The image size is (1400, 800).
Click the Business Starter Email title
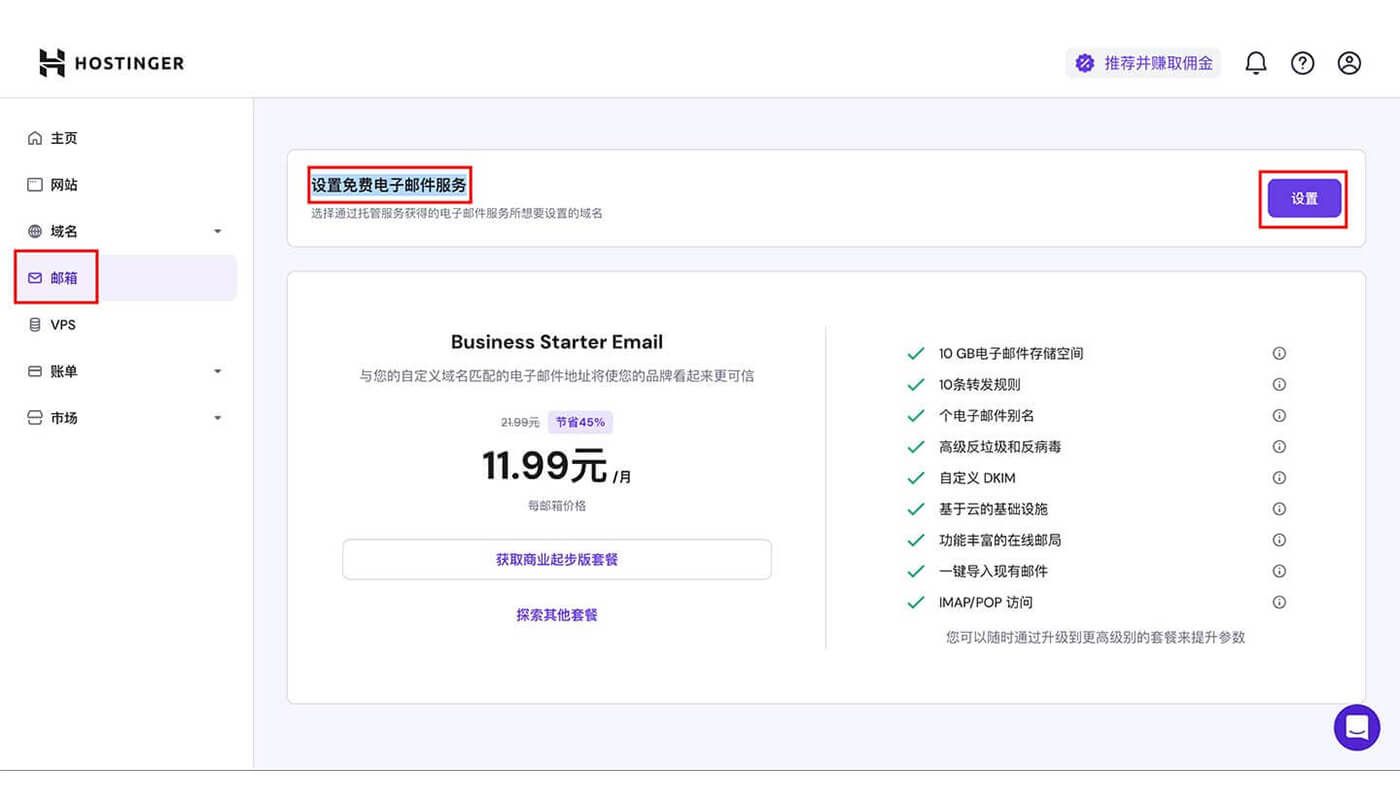coord(557,342)
